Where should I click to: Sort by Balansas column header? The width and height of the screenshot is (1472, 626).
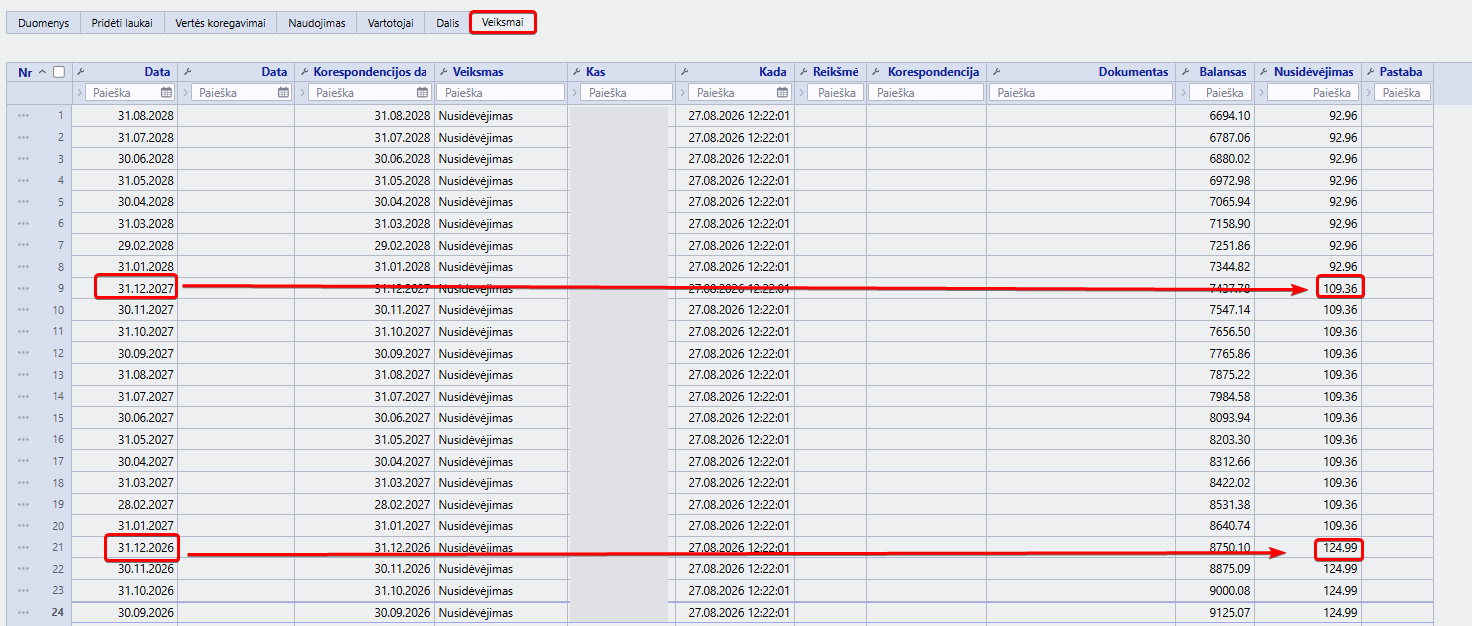(1223, 72)
